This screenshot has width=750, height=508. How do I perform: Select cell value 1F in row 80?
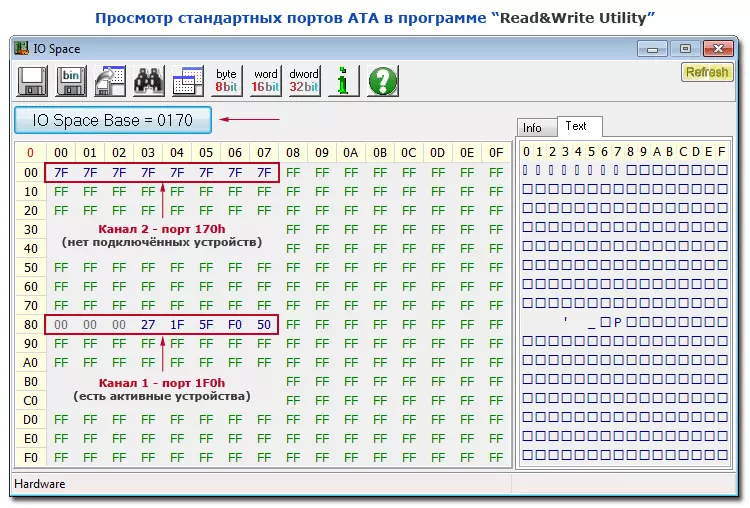tap(177, 325)
